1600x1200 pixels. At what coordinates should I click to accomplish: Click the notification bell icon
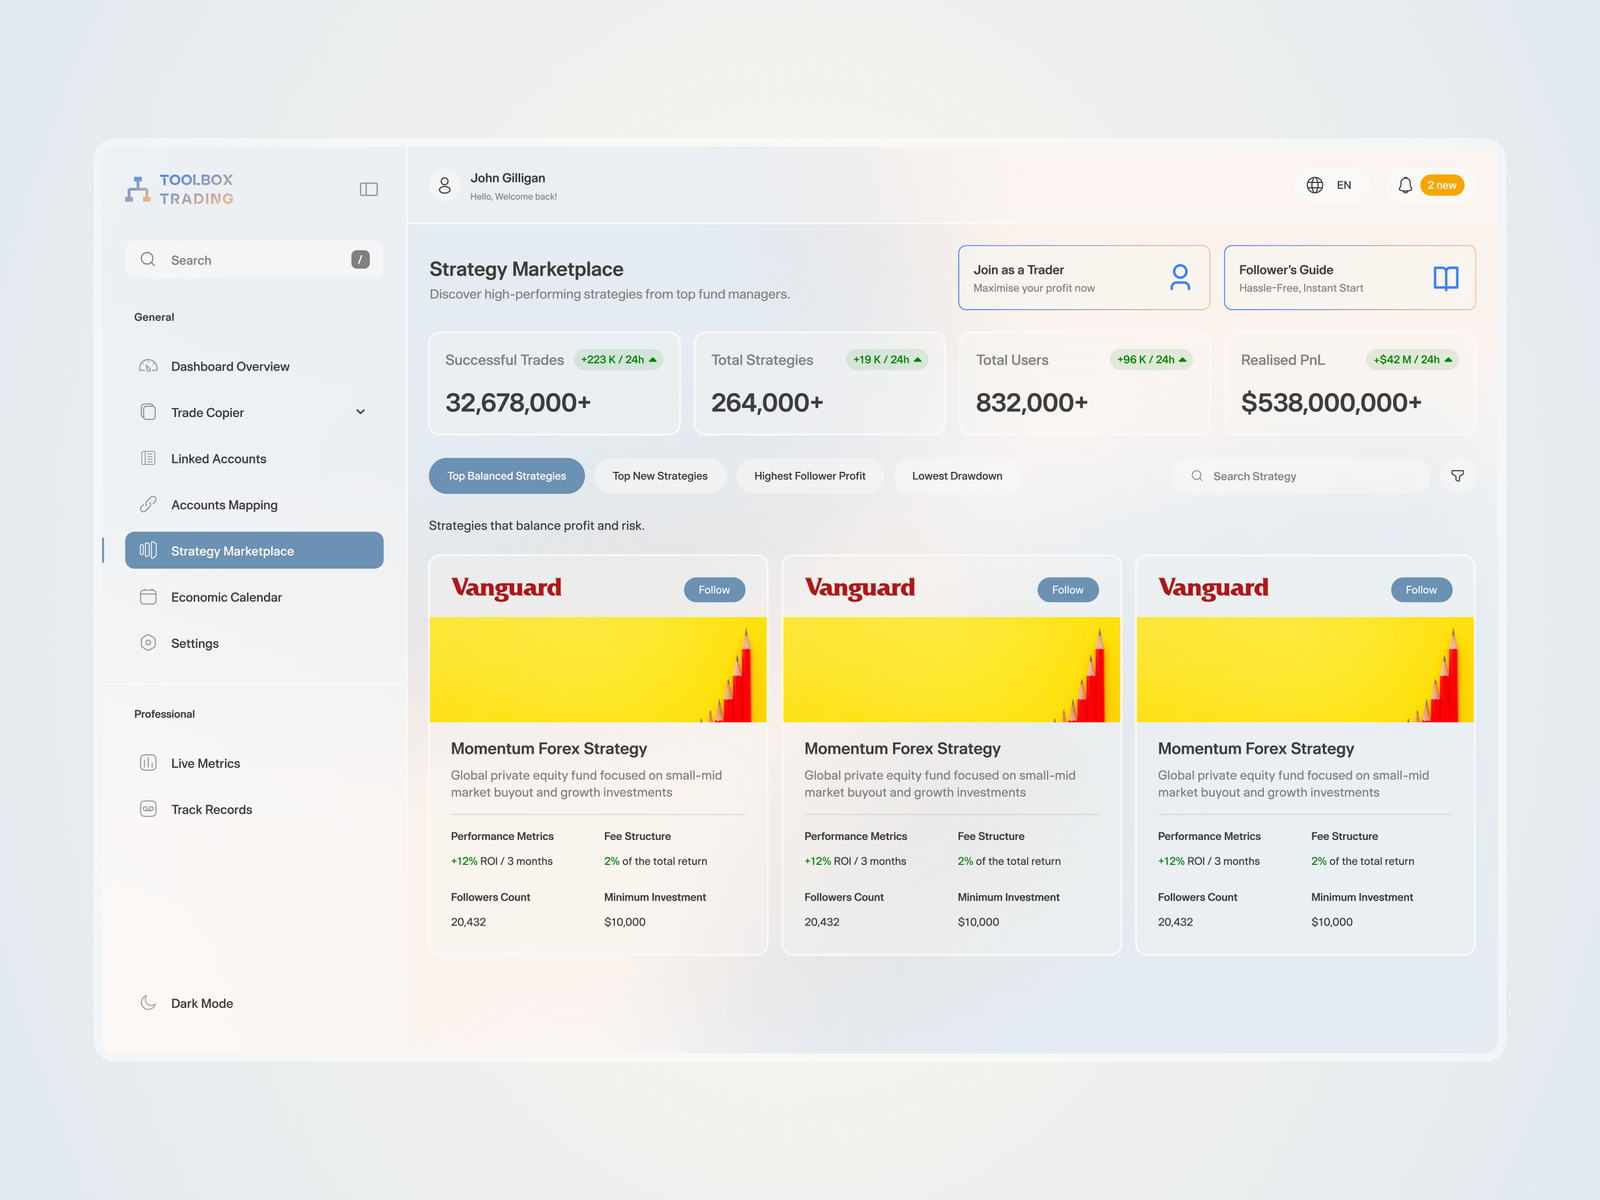1405,185
